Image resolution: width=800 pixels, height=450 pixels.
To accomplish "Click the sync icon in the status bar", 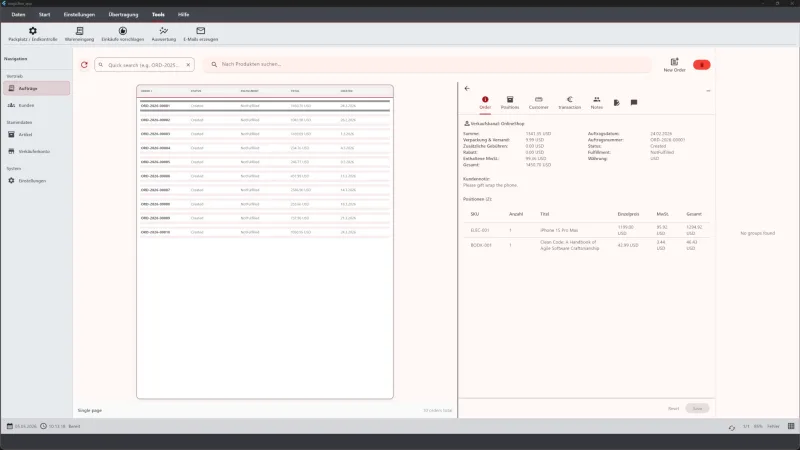I will pyautogui.click(x=732, y=428).
